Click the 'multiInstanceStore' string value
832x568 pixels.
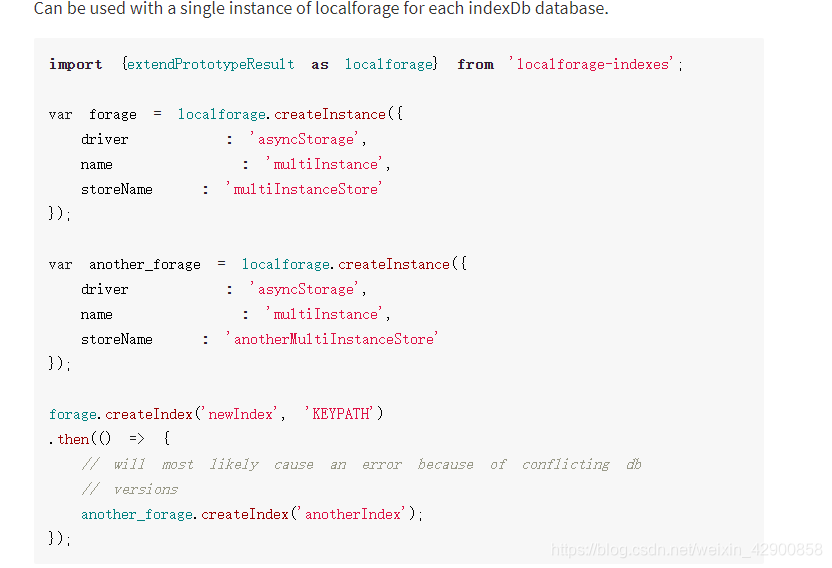[x=305, y=189]
